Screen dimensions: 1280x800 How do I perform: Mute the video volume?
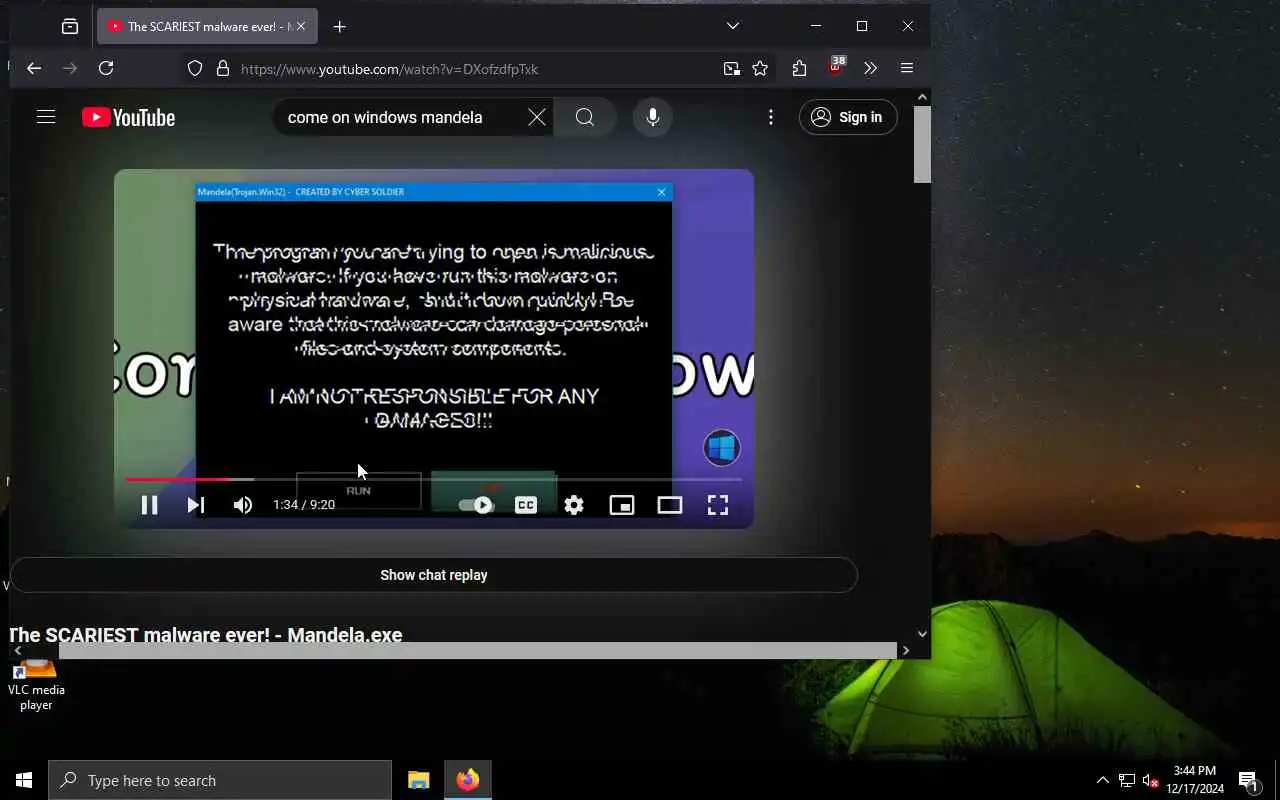pos(243,505)
